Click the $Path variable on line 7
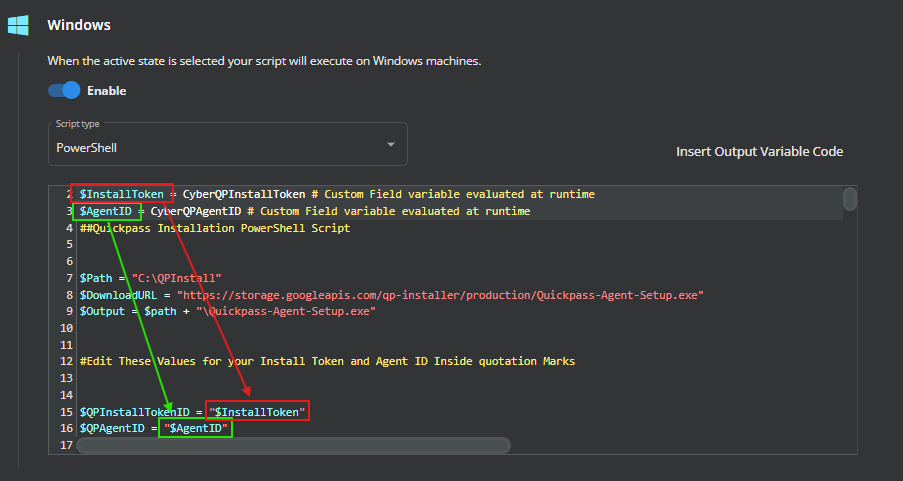 pyautogui.click(x=96, y=278)
